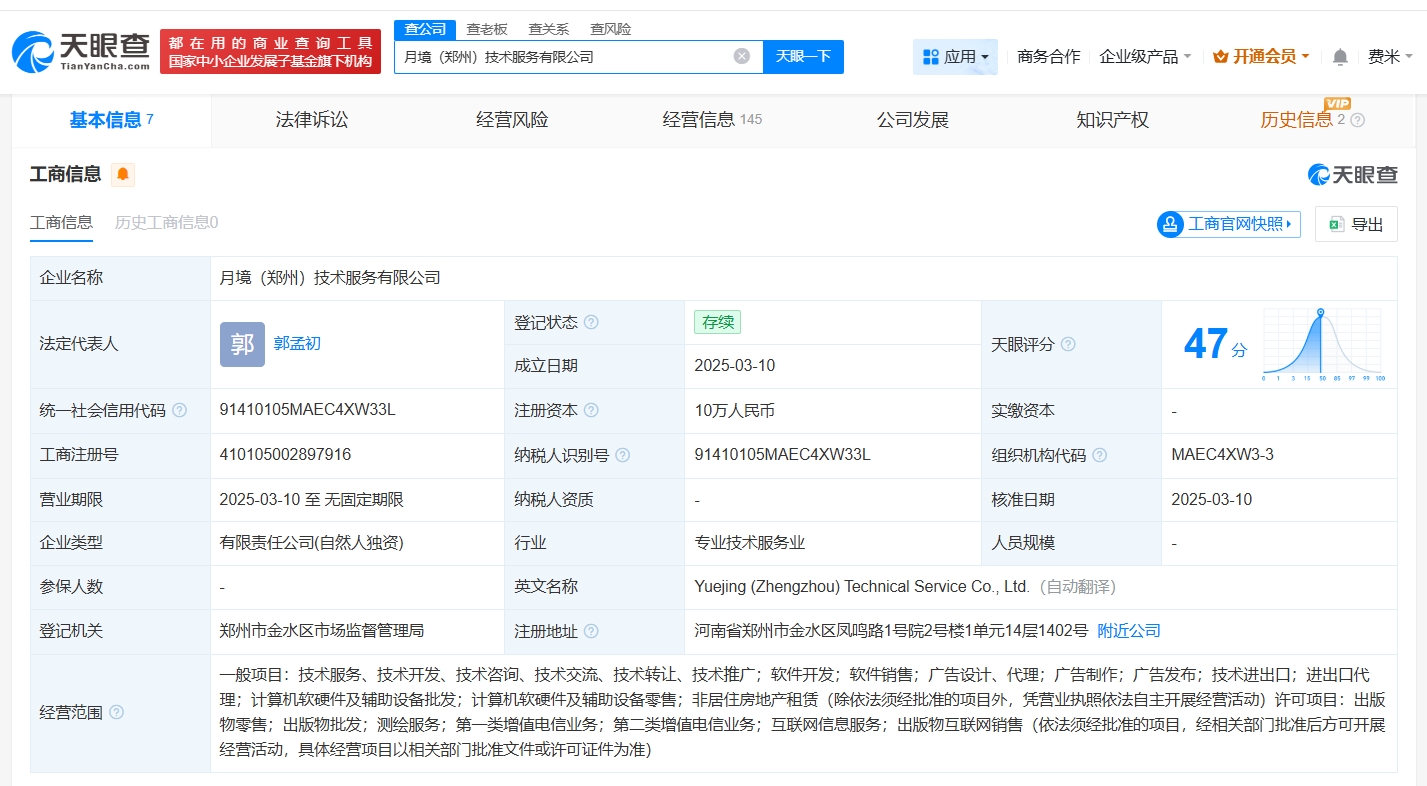
Task: Click the Excel export icon beside 导出
Action: [x=1338, y=224]
